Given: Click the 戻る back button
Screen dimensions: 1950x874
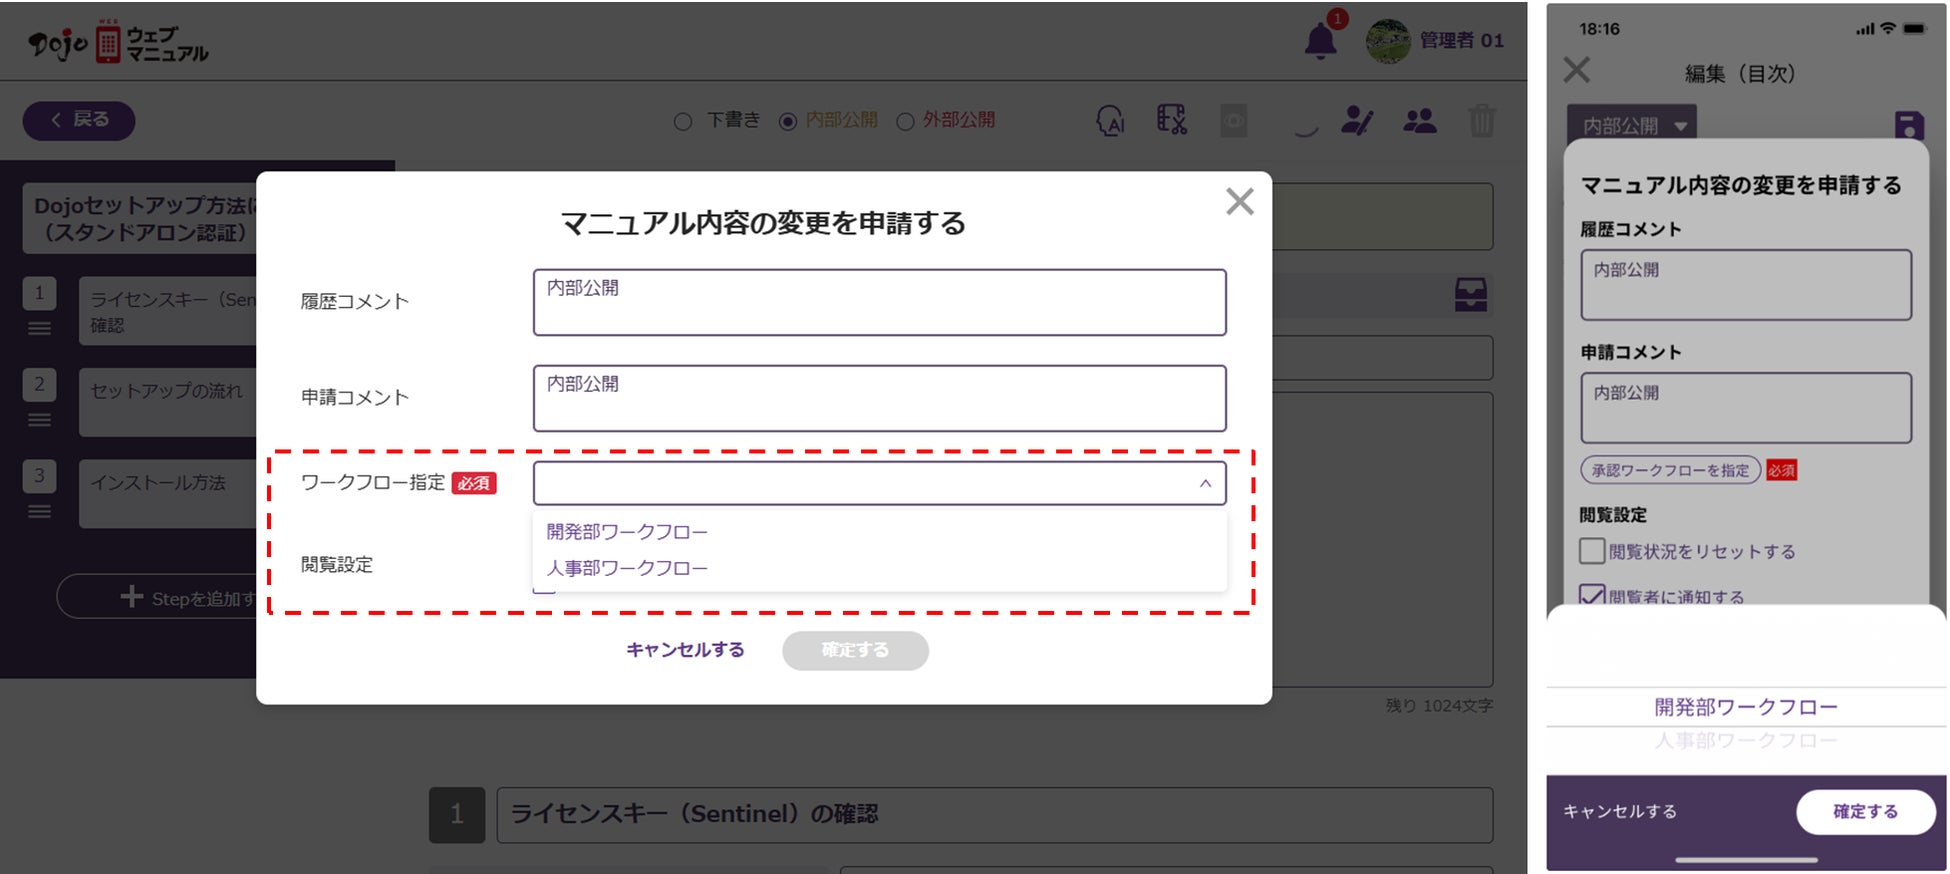Looking at the screenshot, I should pyautogui.click(x=79, y=120).
